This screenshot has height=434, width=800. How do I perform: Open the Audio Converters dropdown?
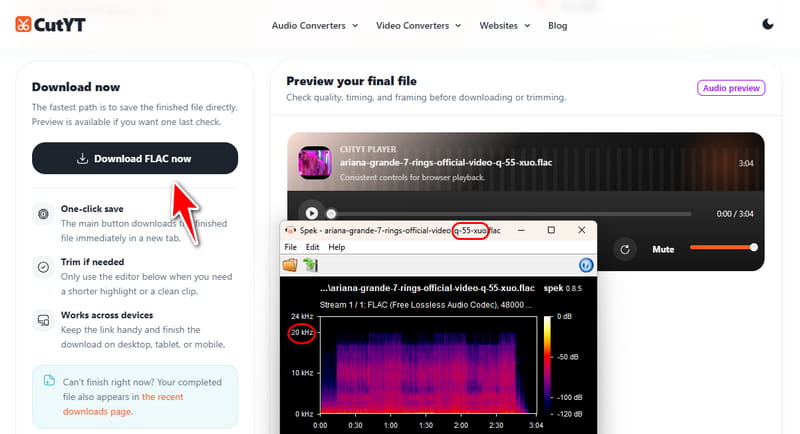tap(315, 25)
